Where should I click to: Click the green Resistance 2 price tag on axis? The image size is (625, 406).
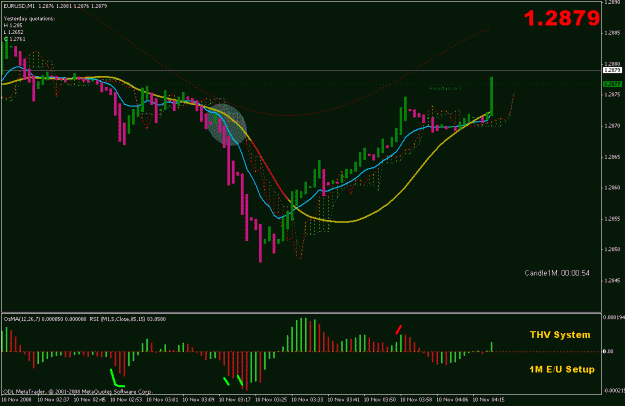coord(613,84)
